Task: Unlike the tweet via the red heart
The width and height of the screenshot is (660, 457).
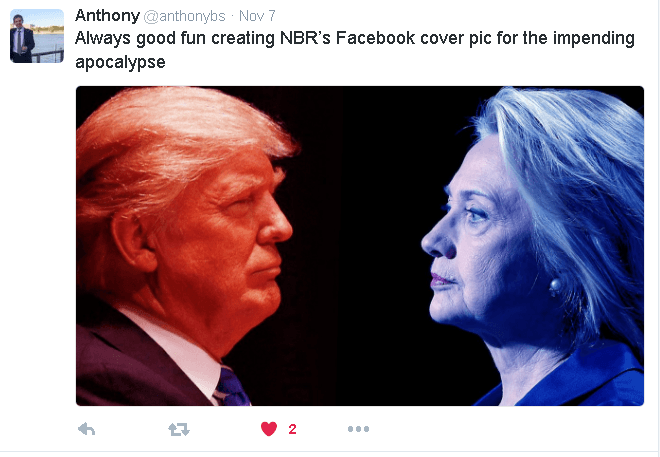Action: [x=269, y=429]
